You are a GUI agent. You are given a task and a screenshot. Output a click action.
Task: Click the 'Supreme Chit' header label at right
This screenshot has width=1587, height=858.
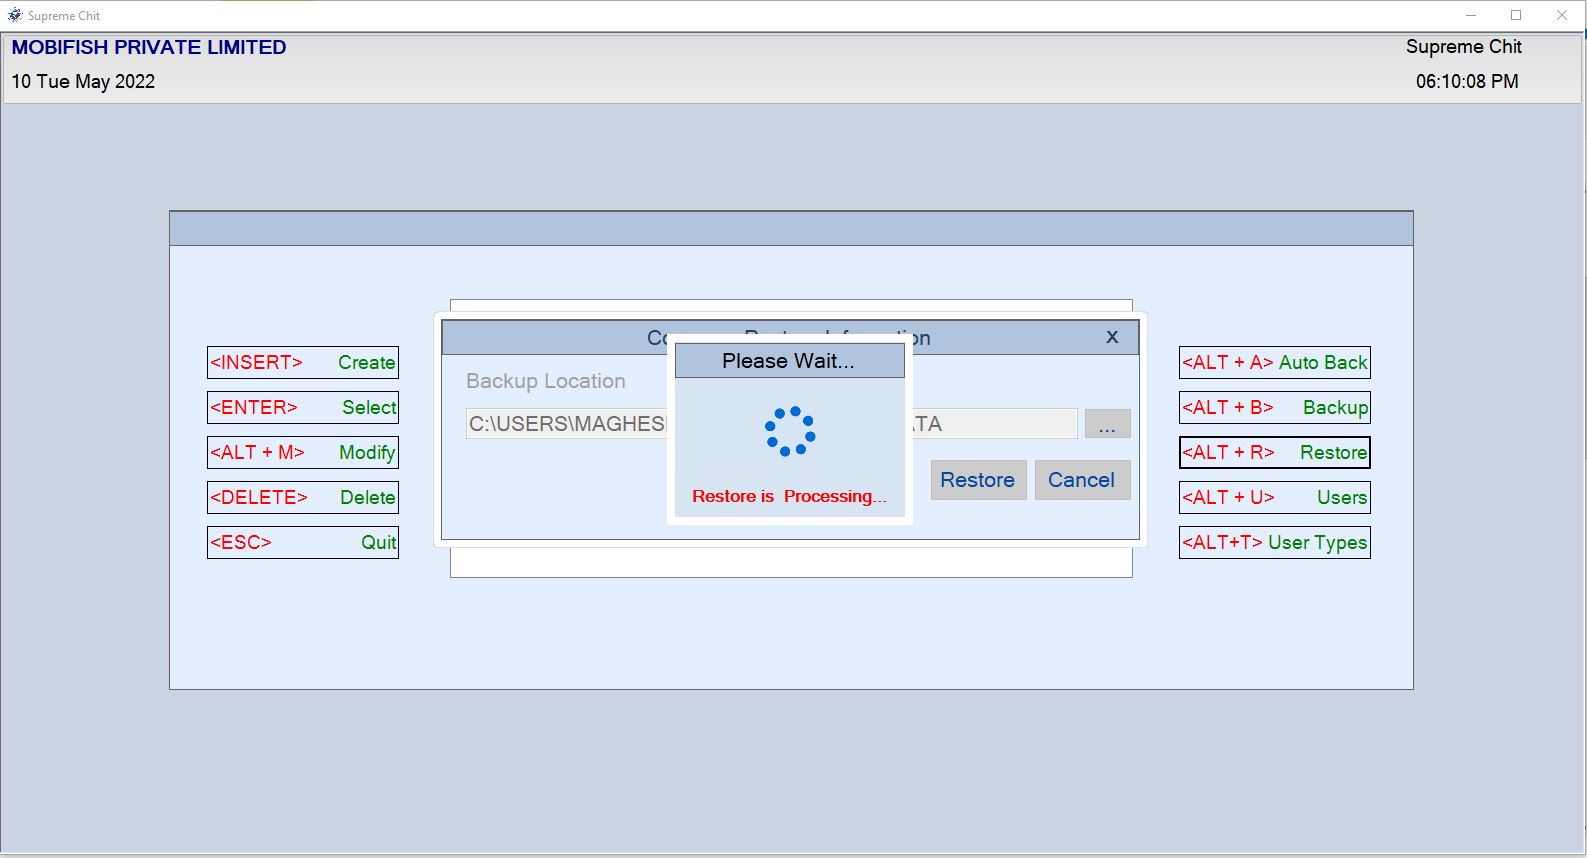[1464, 47]
